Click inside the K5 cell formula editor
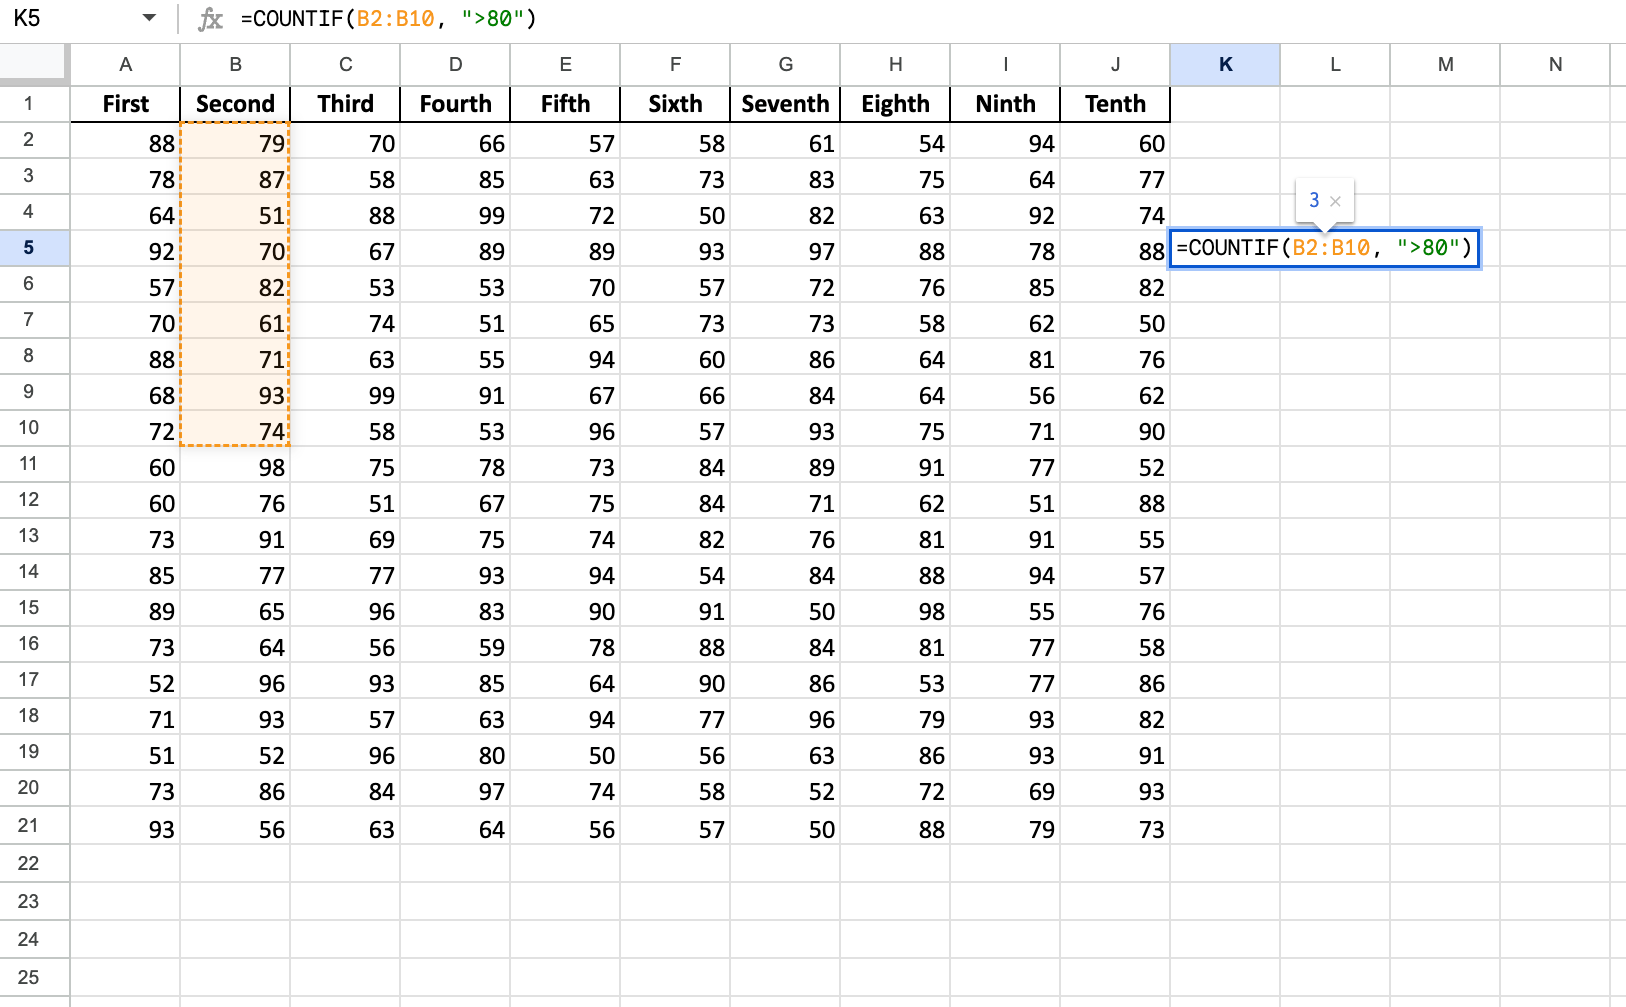Image resolution: width=1626 pixels, height=1007 pixels. [1324, 248]
